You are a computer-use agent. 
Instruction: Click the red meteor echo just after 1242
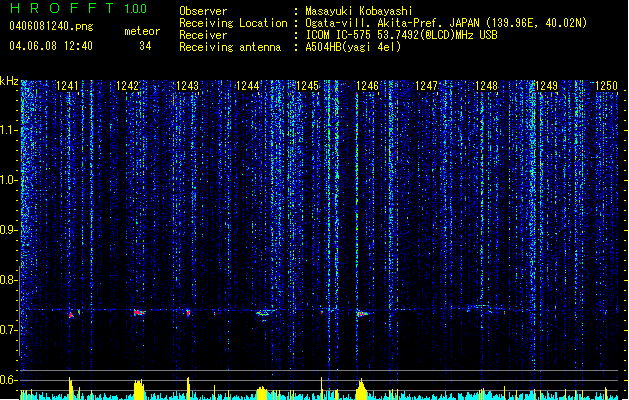tap(139, 312)
